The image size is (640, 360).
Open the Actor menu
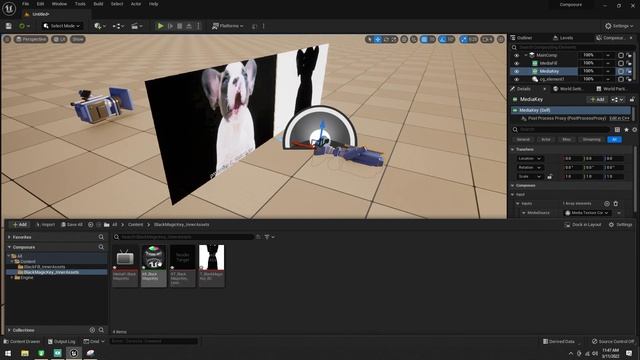coord(136,4)
